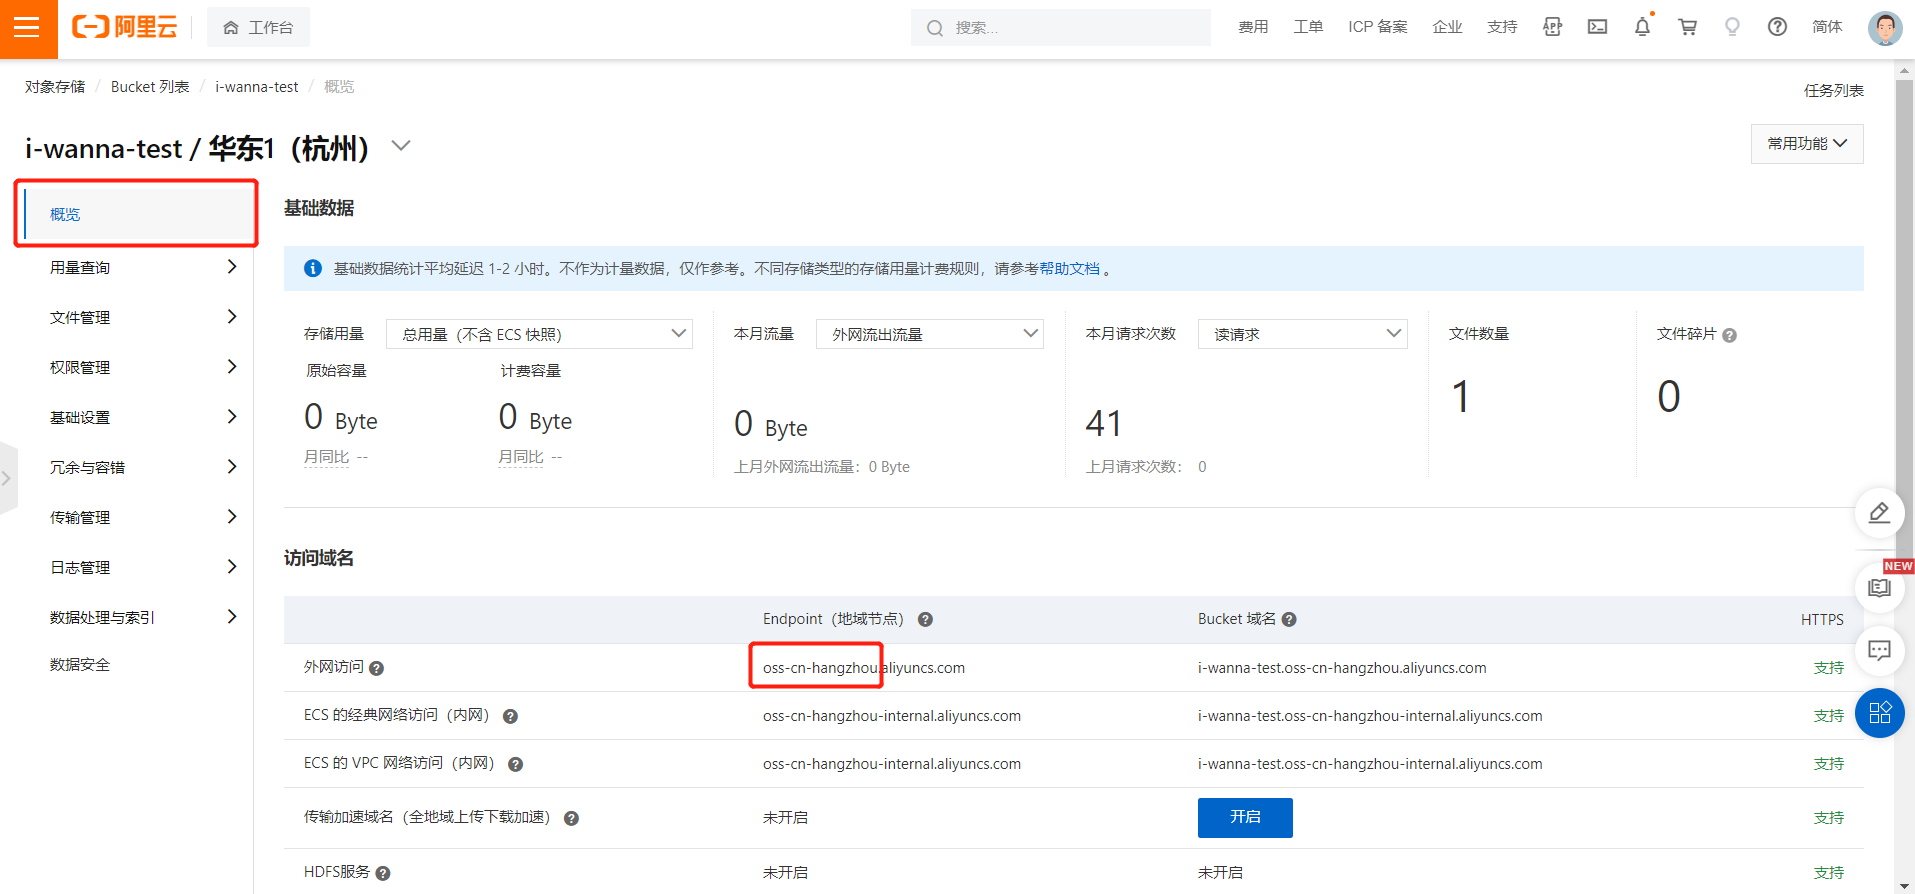
Task: Go to 工作台 workbench button
Action: point(258,27)
